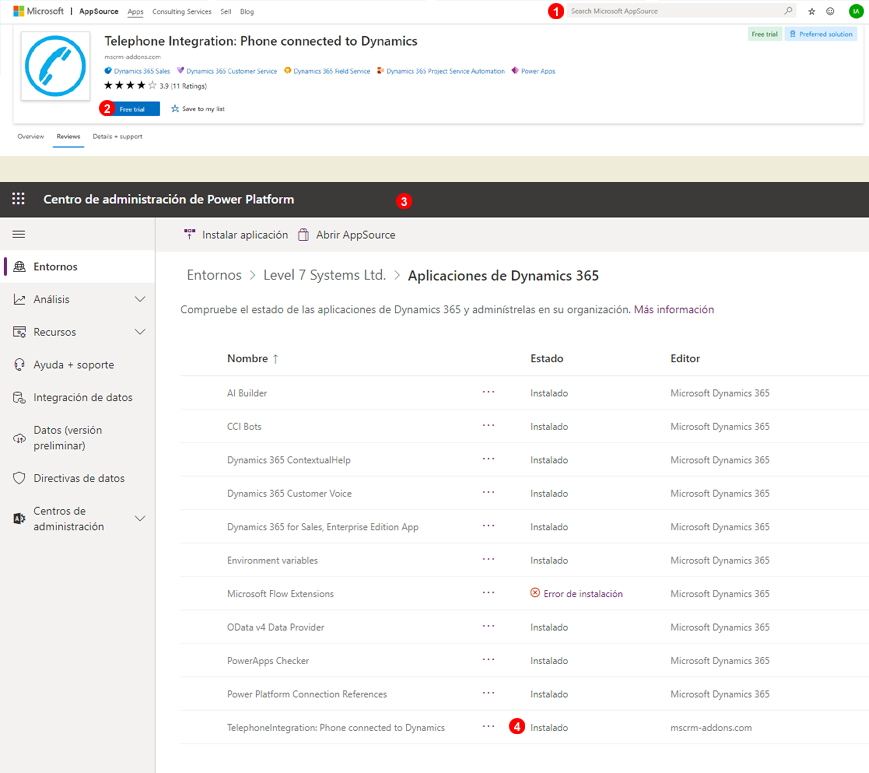
Task: Open more options for Microsoft Flow Extensions
Action: pos(488,592)
